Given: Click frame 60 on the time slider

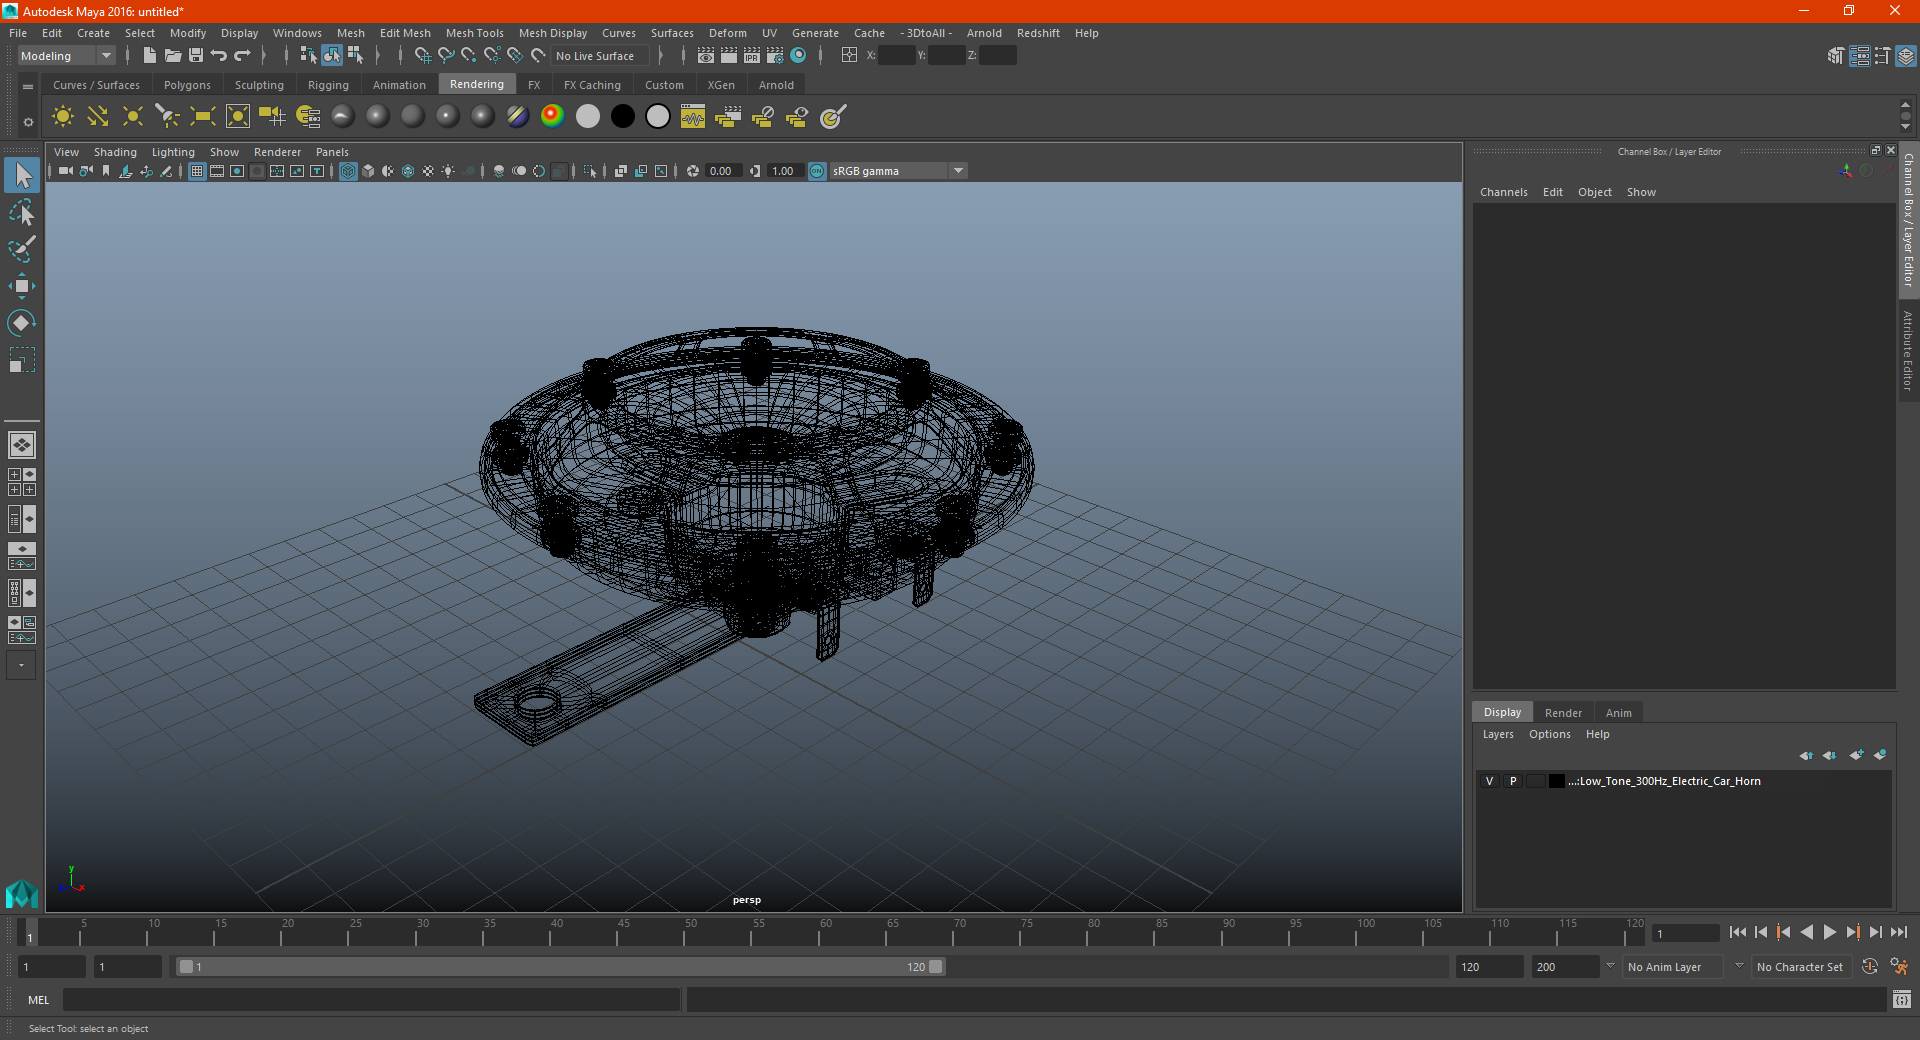Looking at the screenshot, I should tap(819, 933).
